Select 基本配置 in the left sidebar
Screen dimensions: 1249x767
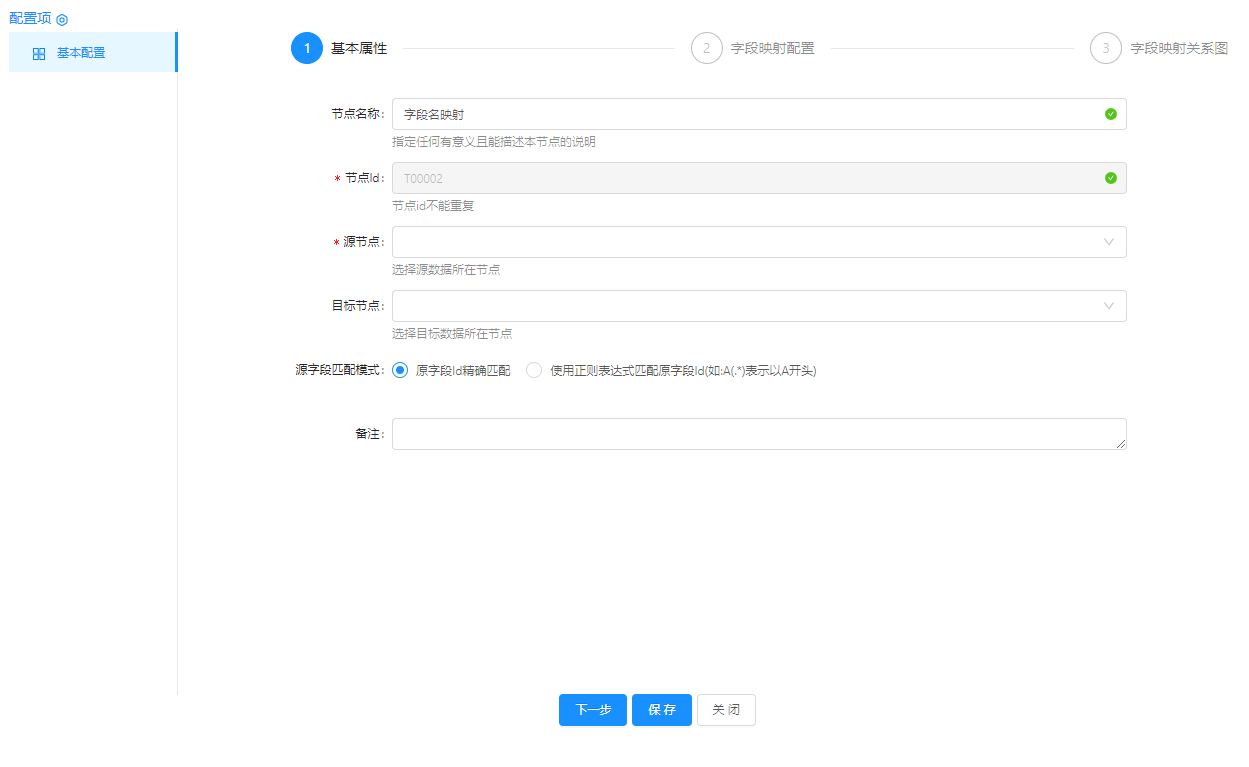click(81, 53)
